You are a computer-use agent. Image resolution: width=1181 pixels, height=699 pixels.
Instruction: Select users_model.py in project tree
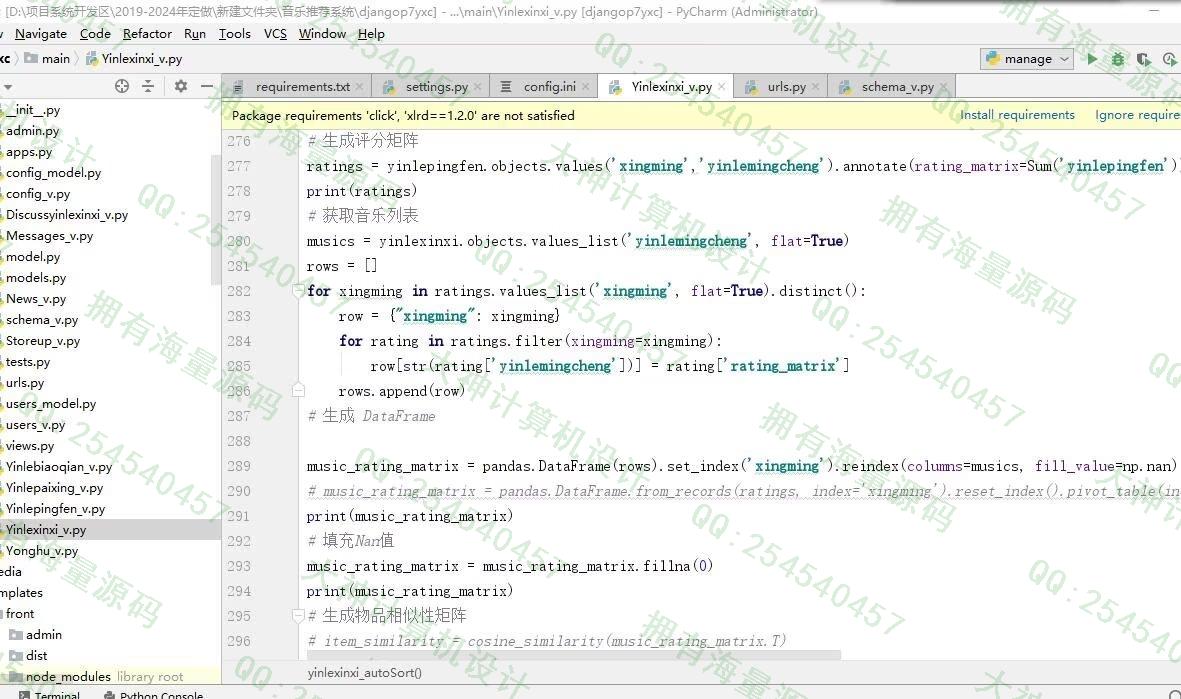pos(50,404)
